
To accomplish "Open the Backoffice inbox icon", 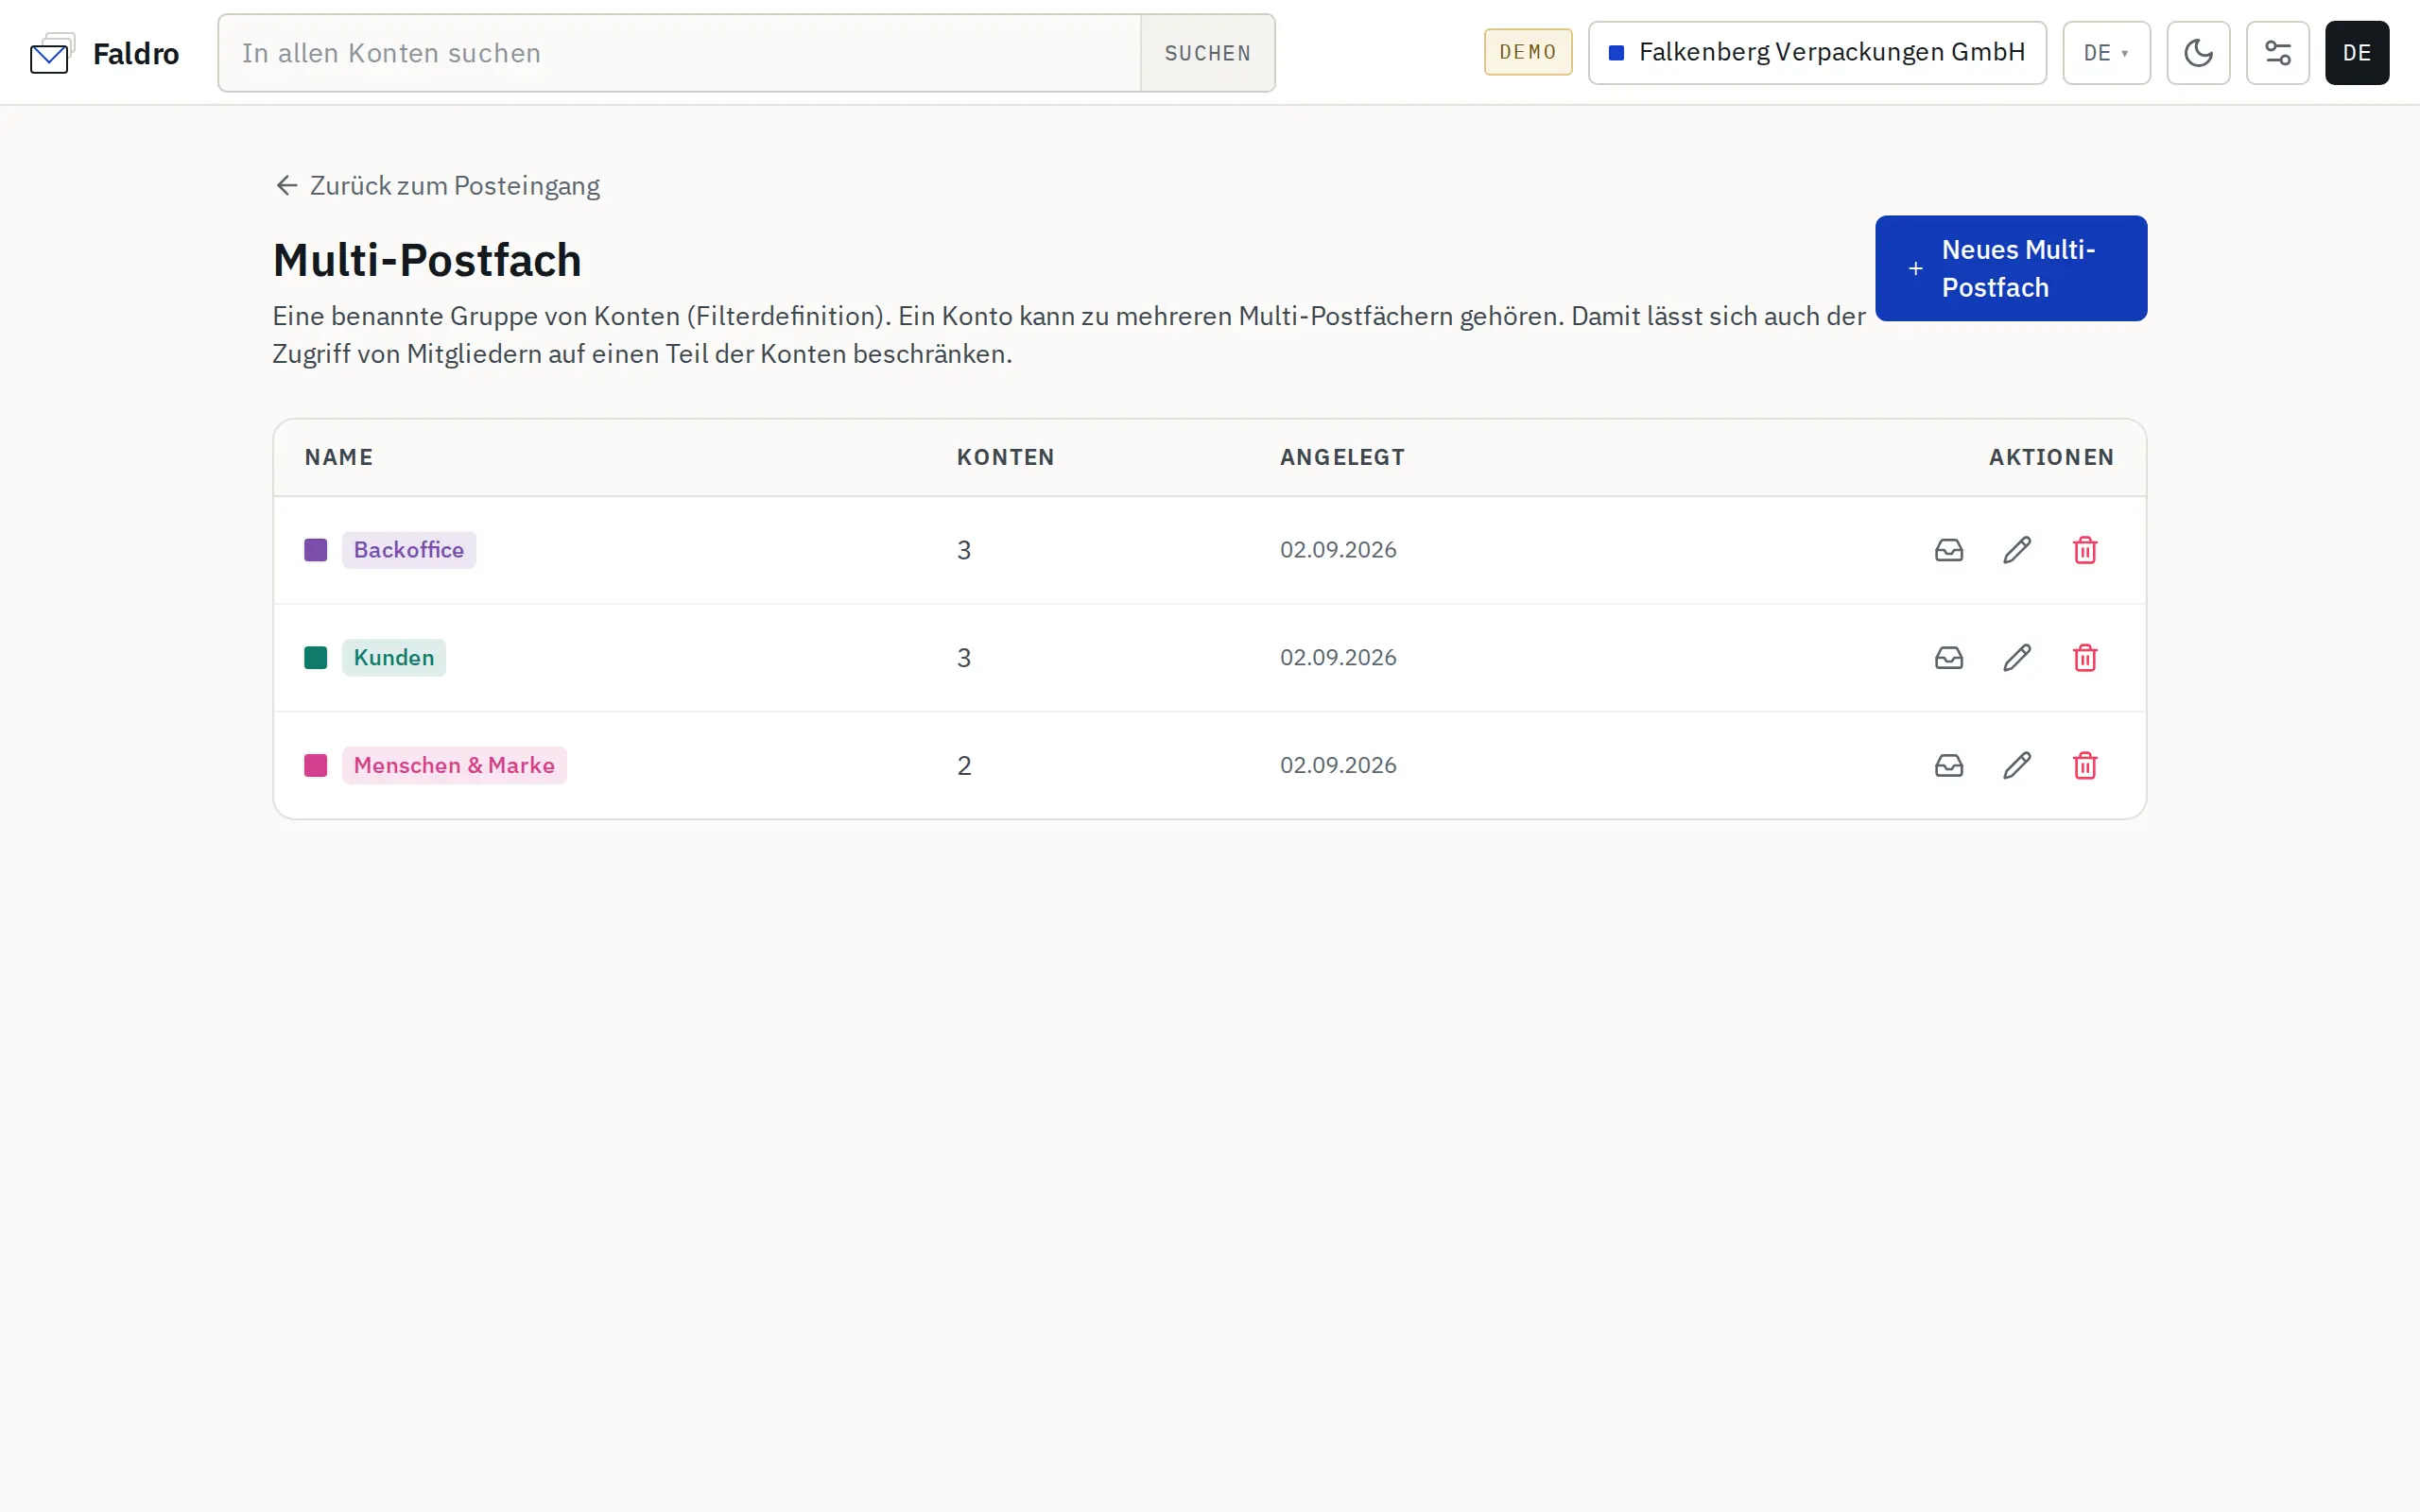I will coord(1949,550).
